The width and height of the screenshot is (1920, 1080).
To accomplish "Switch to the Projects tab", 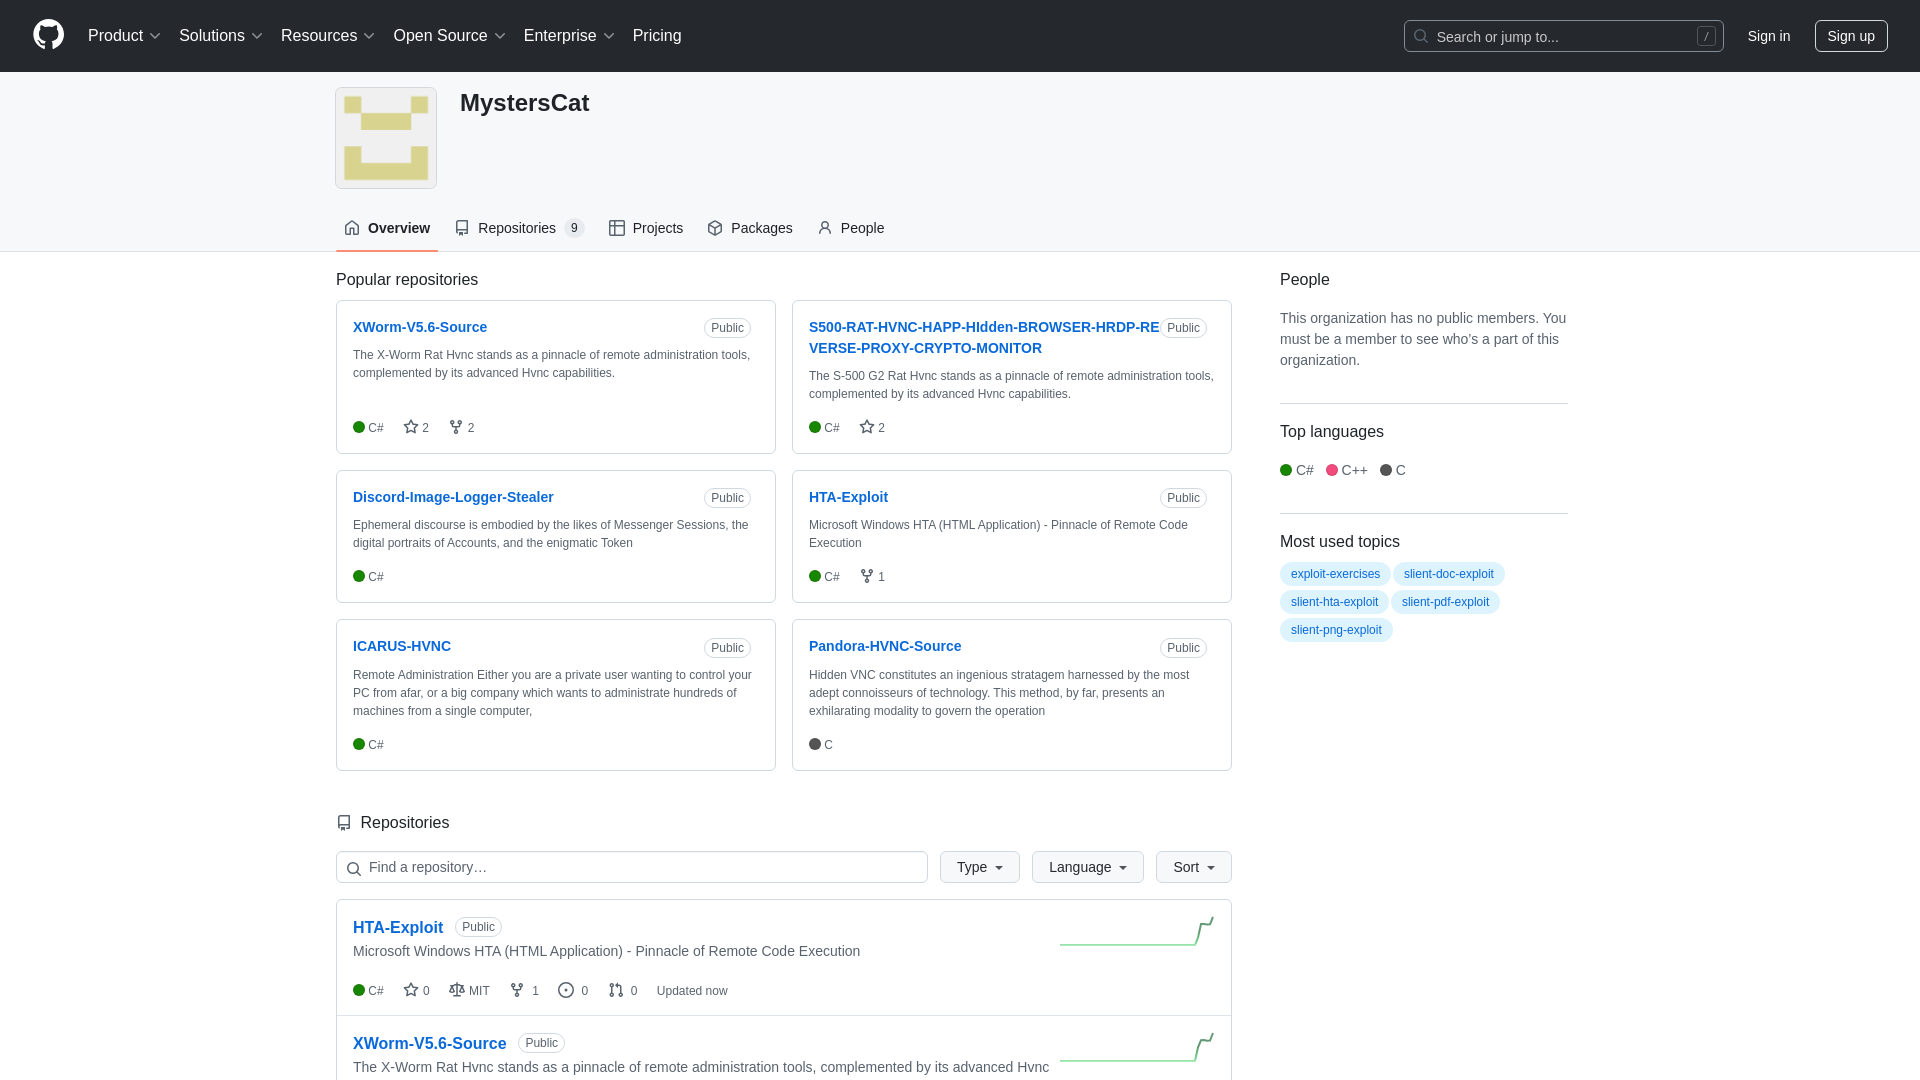I will 646,228.
